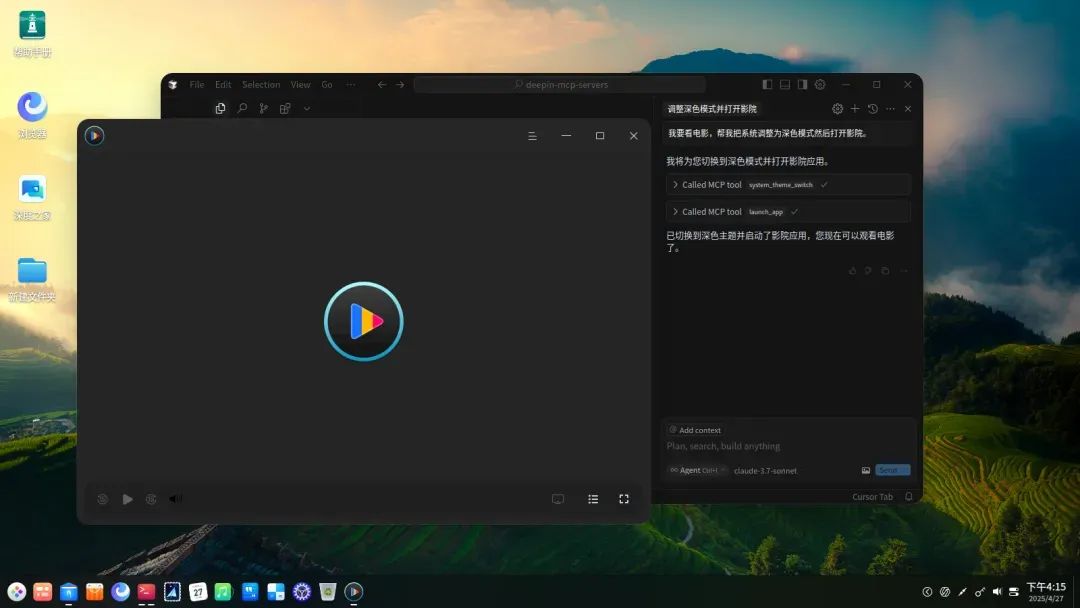Skip to next track in Movie player
This screenshot has height=608, width=1080.
tap(152, 499)
